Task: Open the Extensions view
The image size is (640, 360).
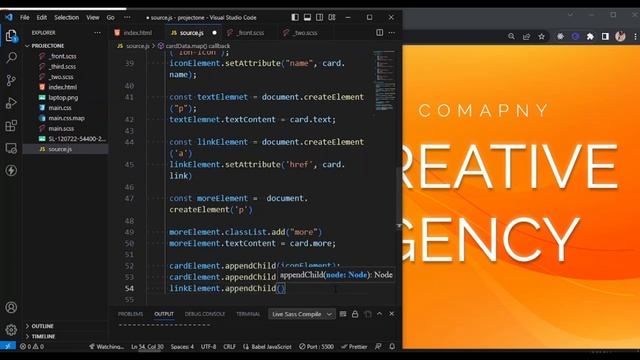Action: pos(11,125)
